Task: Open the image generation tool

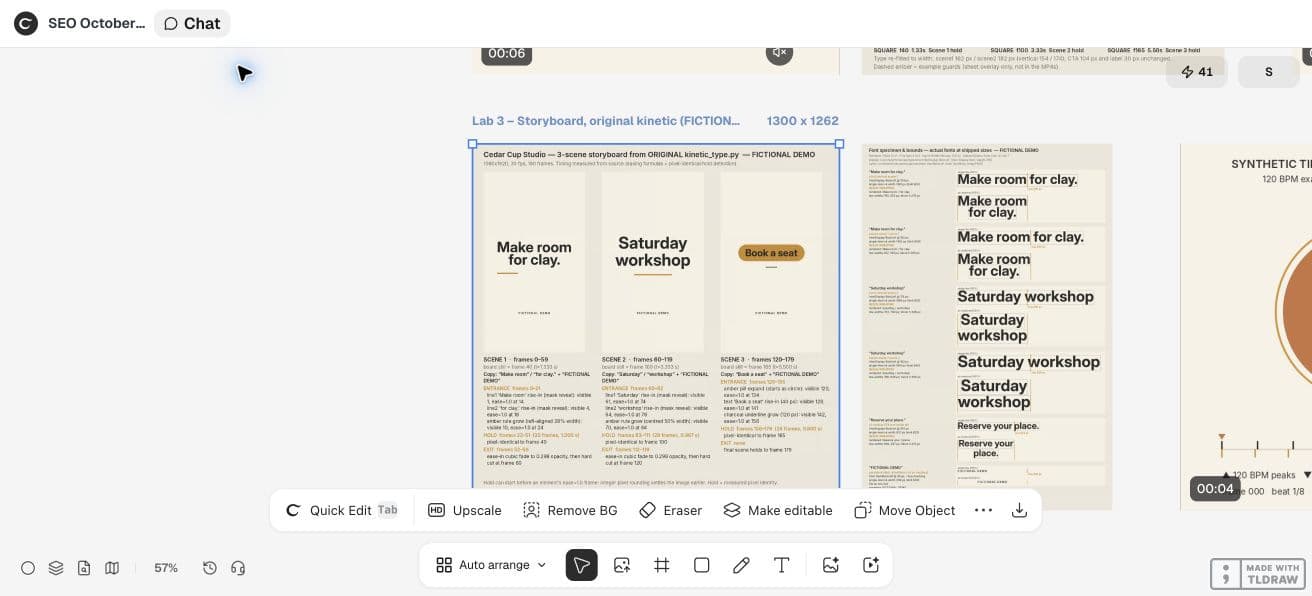Action: point(830,565)
